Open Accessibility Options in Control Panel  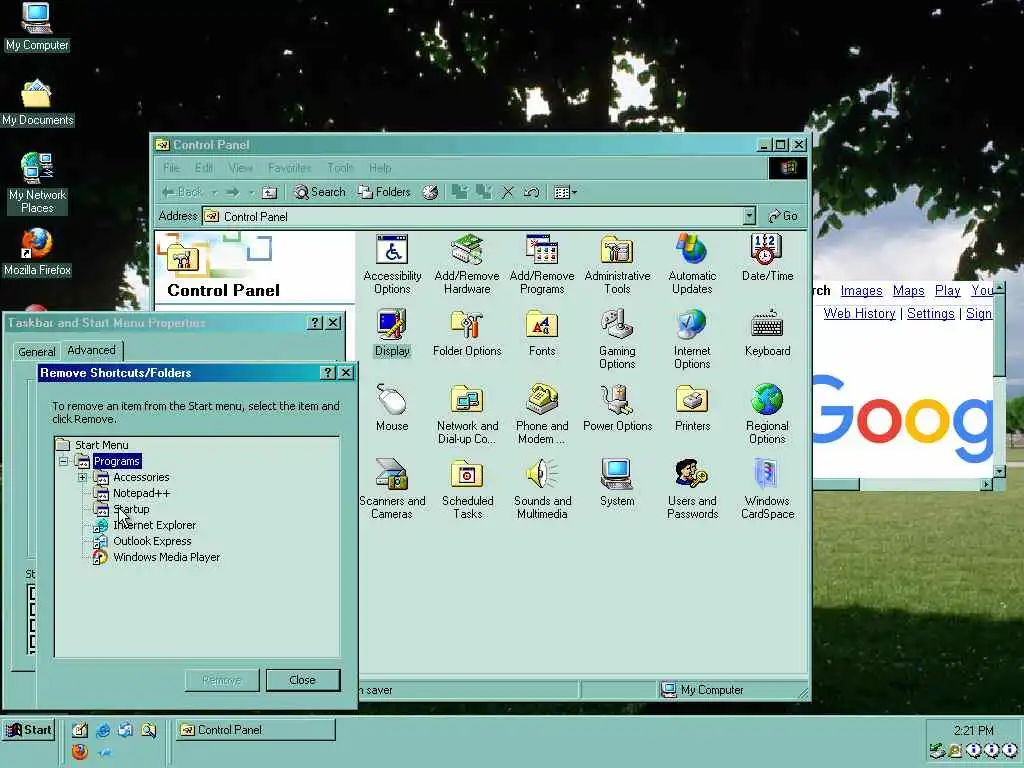point(392,264)
